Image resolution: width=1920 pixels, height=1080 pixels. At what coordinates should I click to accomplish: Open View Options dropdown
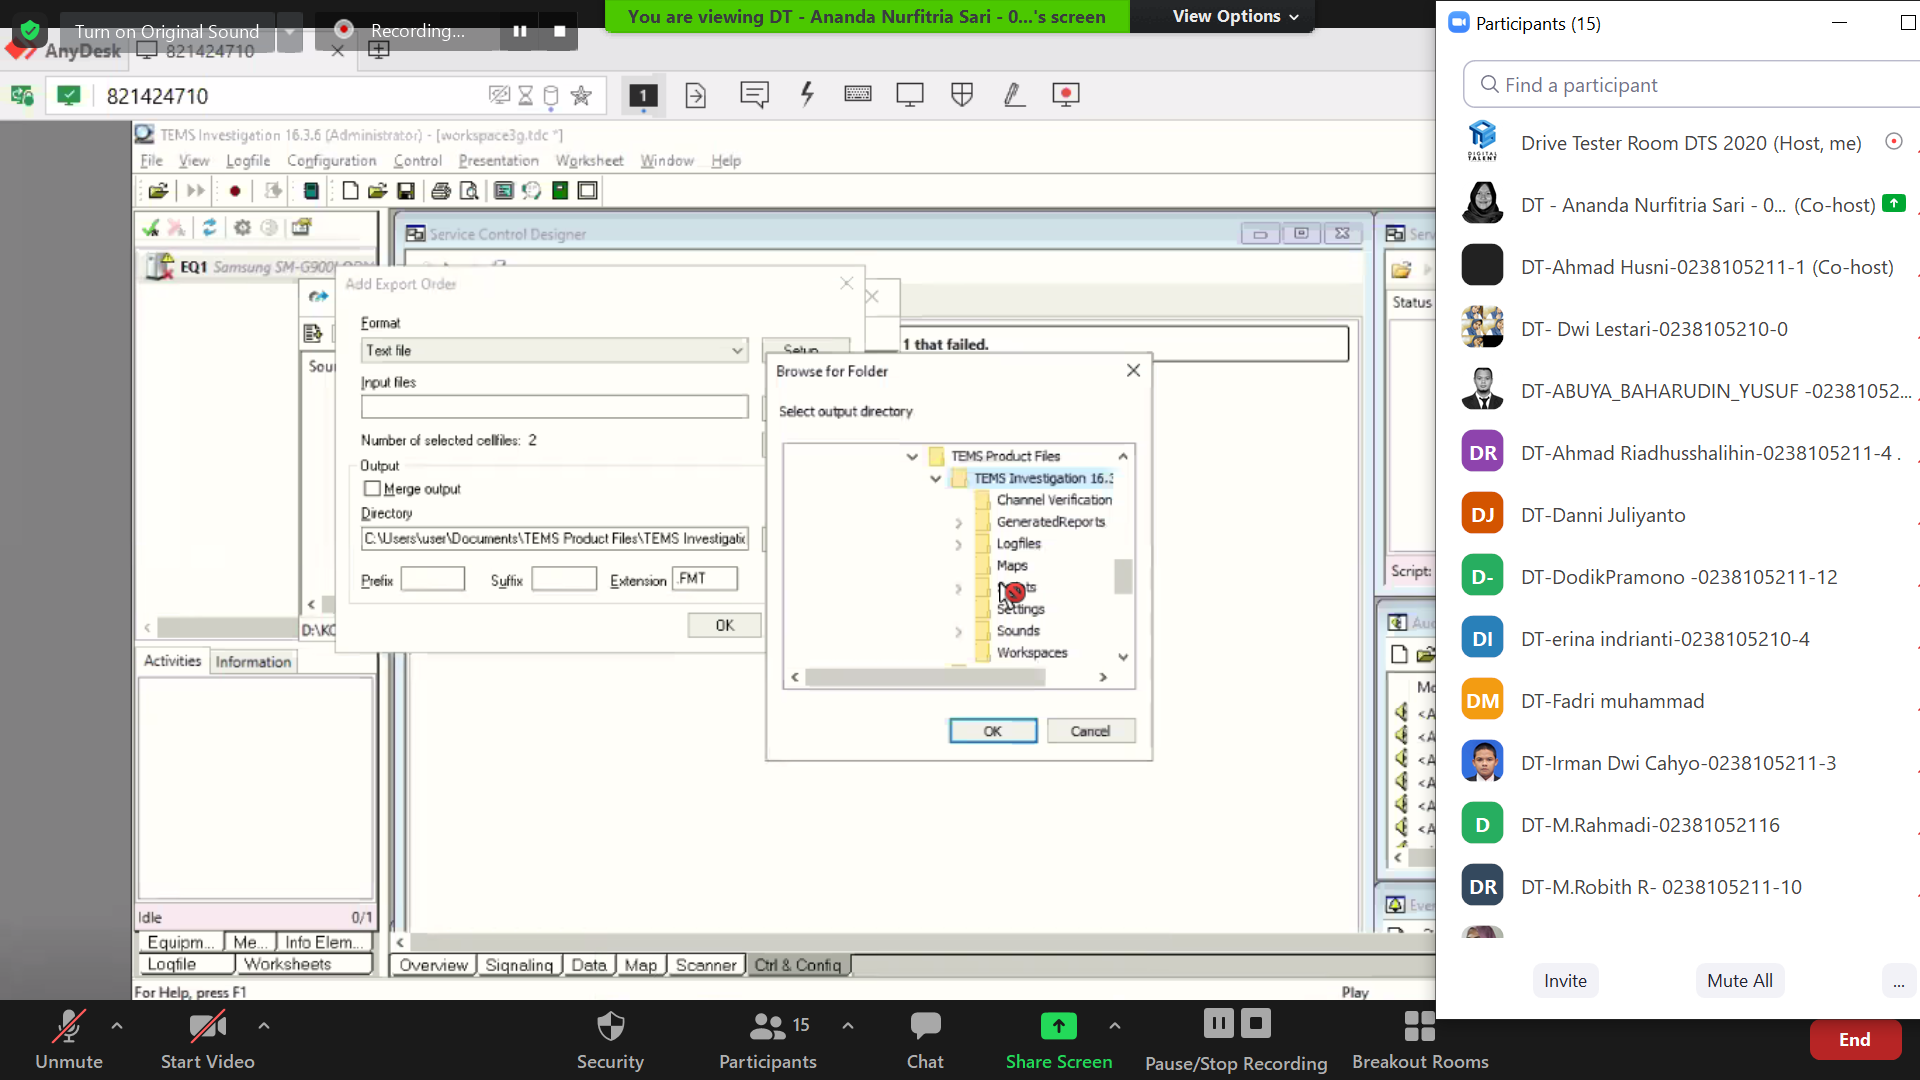(x=1234, y=16)
